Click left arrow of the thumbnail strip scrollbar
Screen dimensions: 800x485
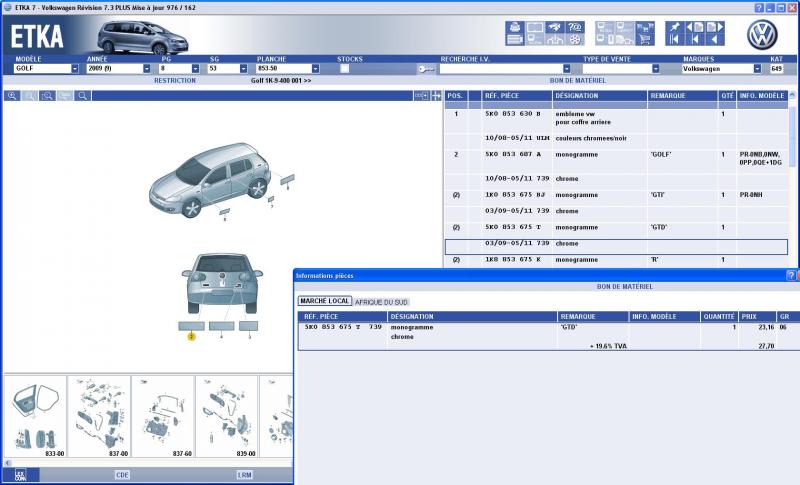pos(8,463)
